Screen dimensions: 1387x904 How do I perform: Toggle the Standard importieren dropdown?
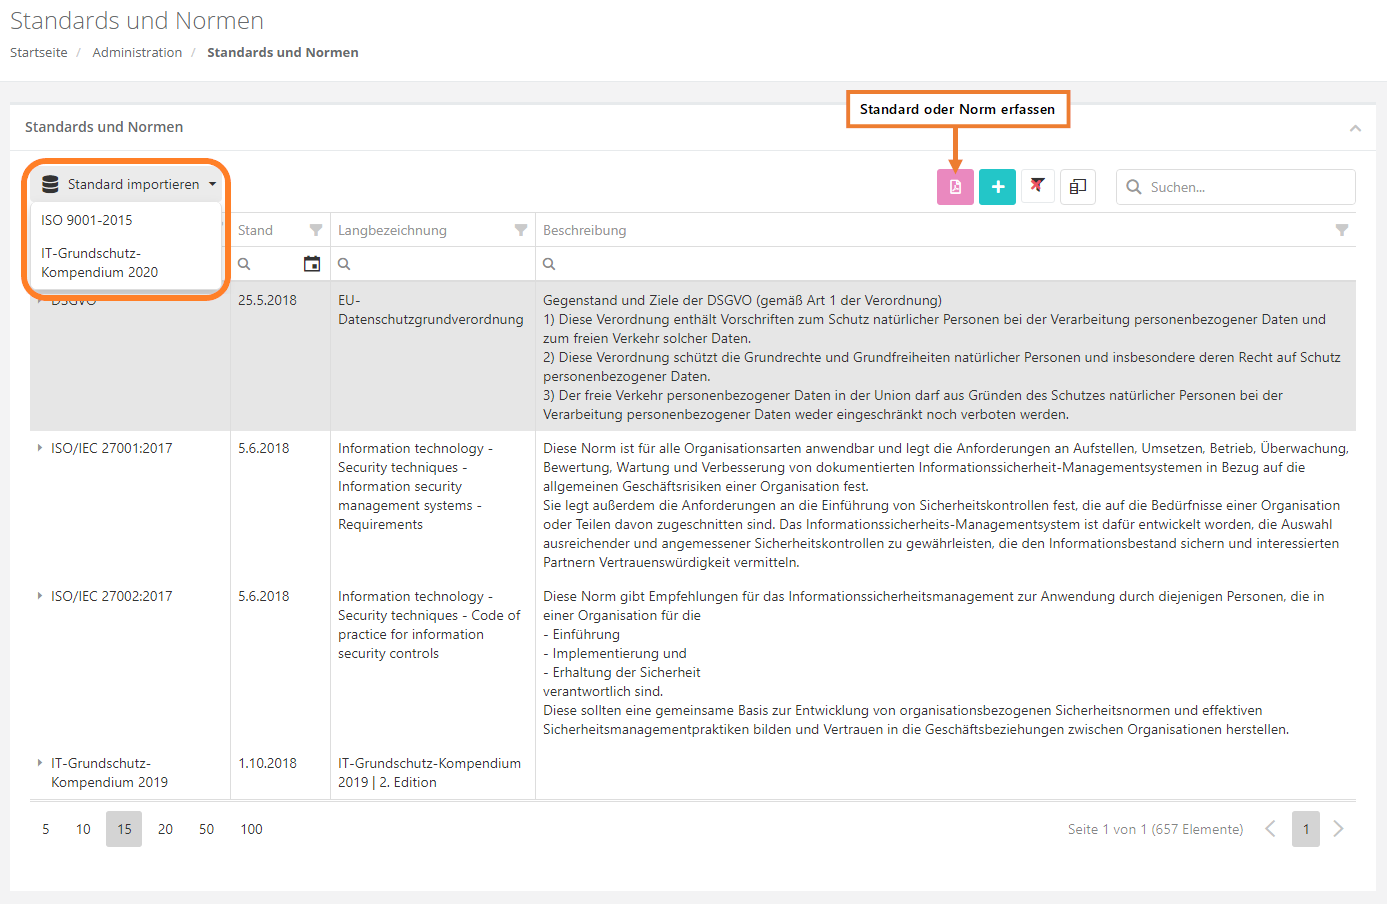tap(128, 184)
